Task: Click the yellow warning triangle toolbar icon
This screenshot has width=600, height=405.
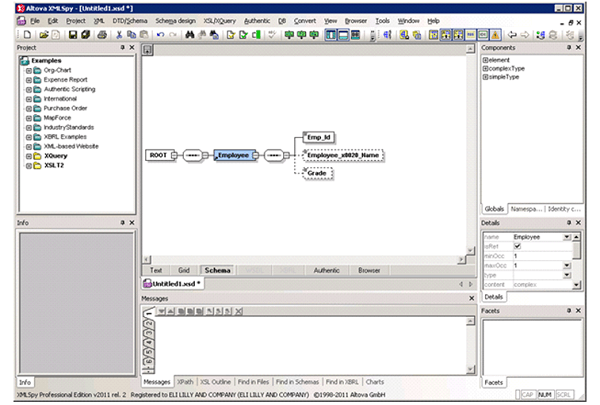Action: coord(496,35)
